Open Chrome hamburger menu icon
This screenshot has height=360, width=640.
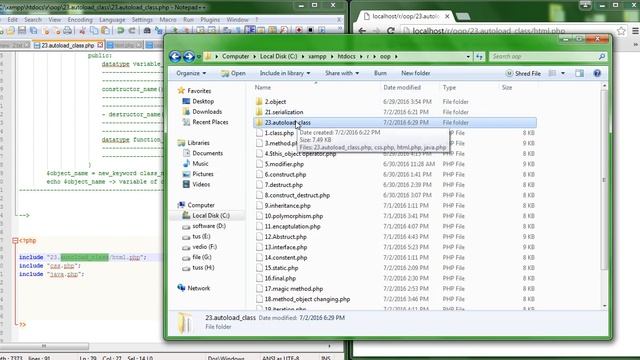(x=635, y=31)
